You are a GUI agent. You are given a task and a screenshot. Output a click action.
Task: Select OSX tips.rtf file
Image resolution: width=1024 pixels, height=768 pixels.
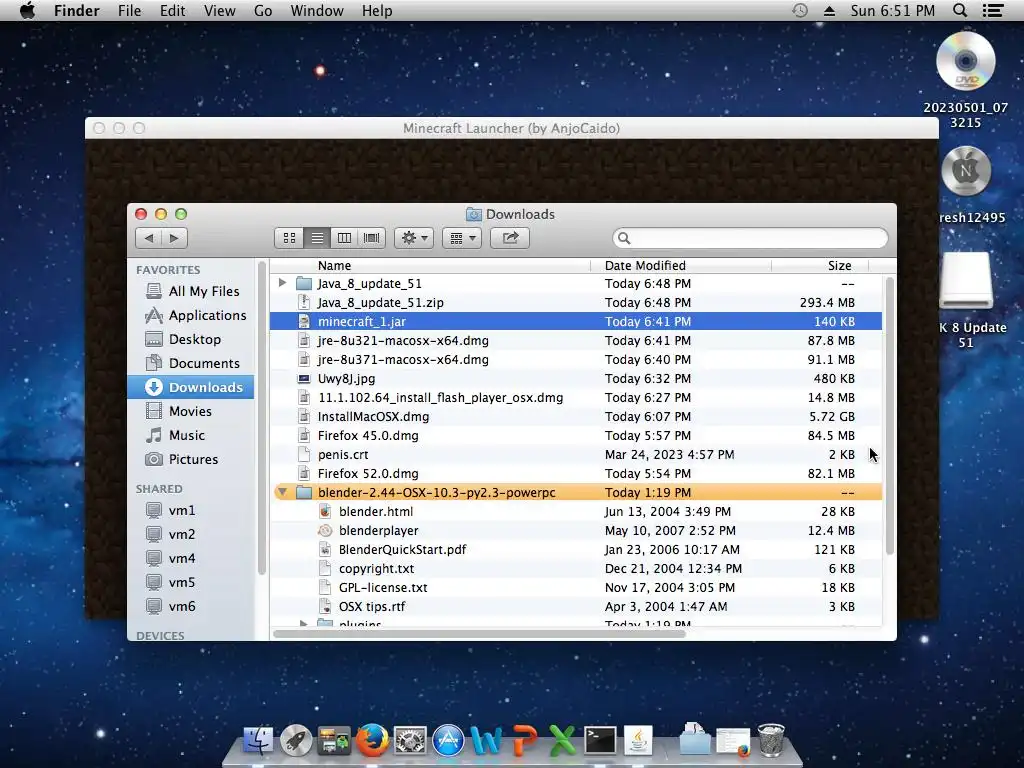576,606
